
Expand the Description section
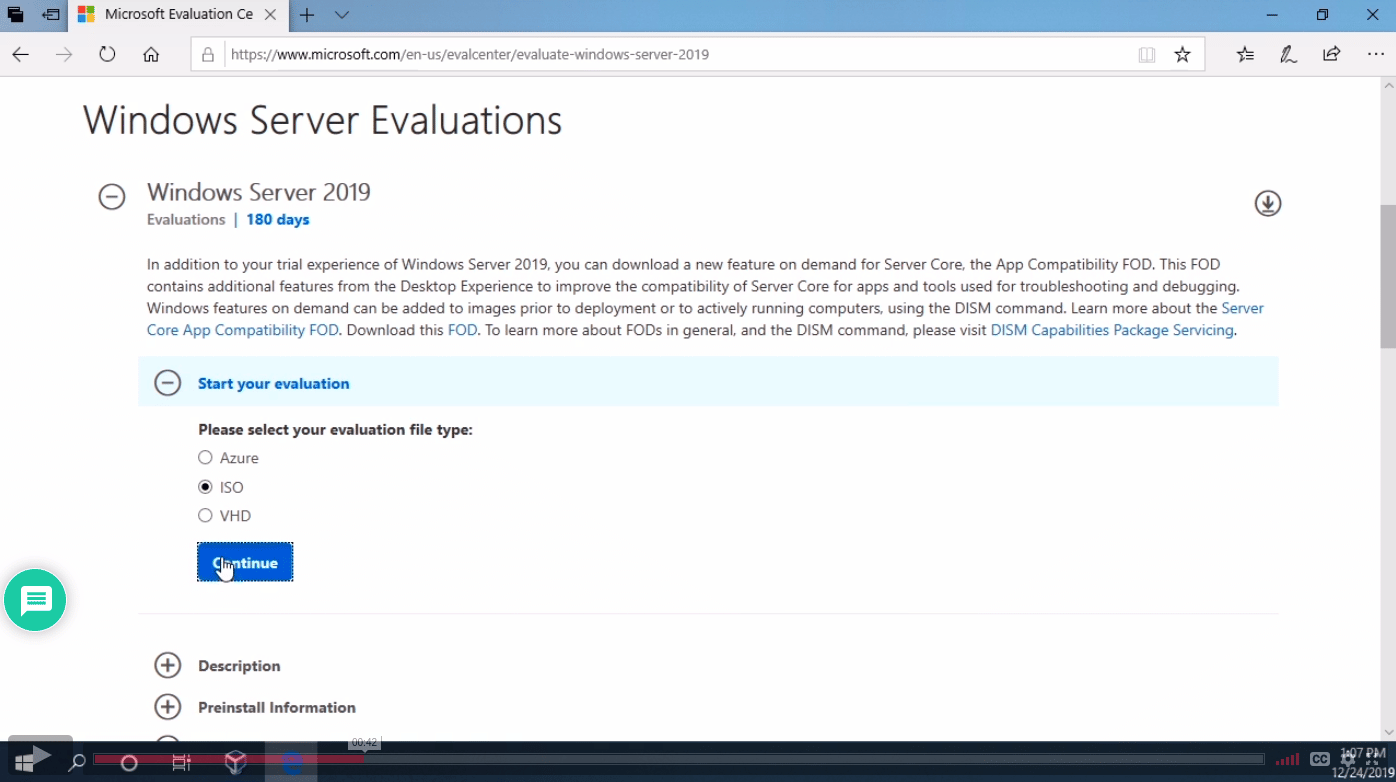click(168, 666)
